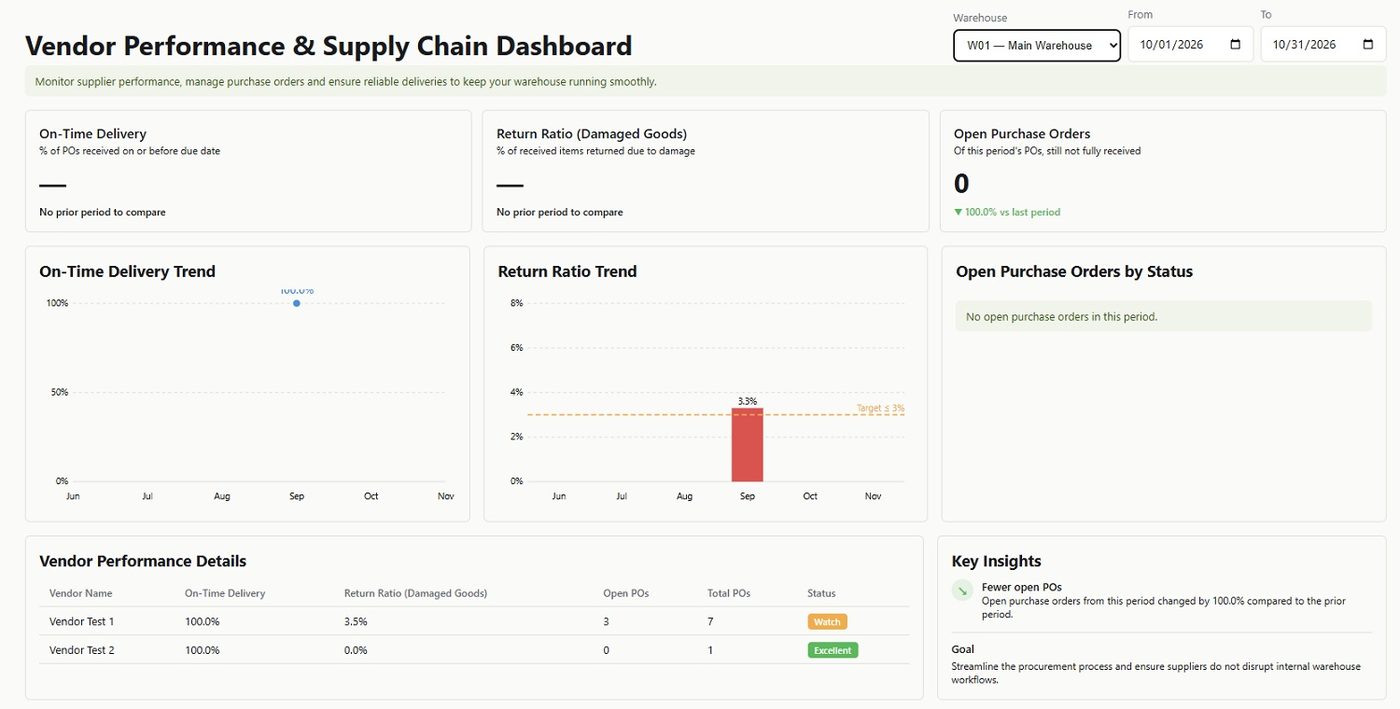The image size is (1400, 709).
Task: Click the Open POs column header
Action: pyautogui.click(x=626, y=593)
